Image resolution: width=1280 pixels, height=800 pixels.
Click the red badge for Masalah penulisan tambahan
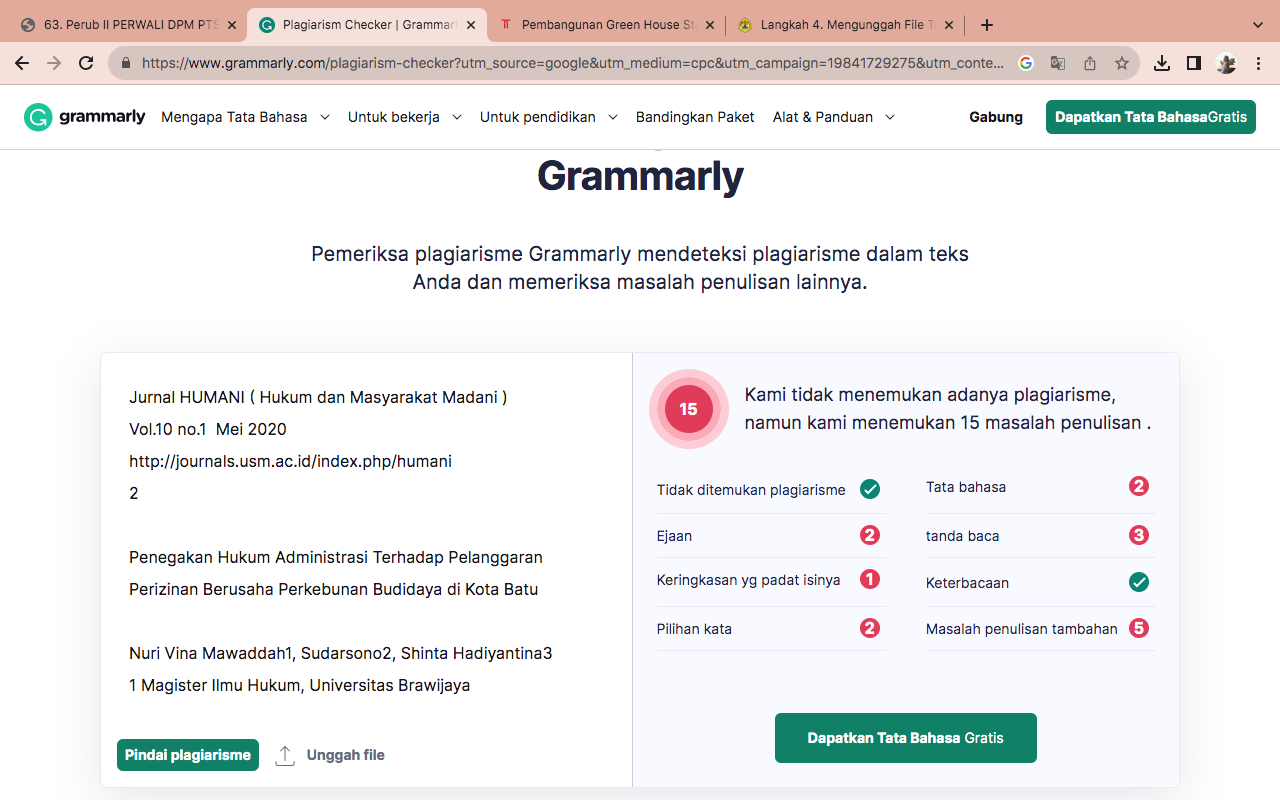pyautogui.click(x=1139, y=628)
